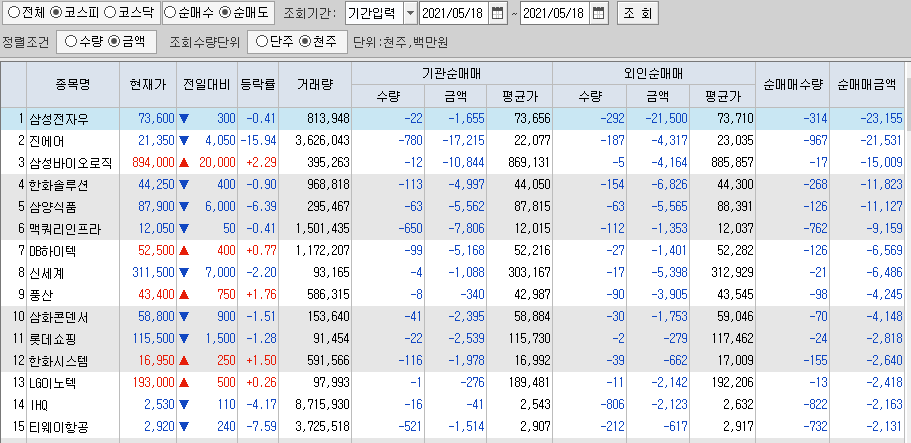
Task: Select the 삼성바이오로직 stock name
Action: click(70, 163)
